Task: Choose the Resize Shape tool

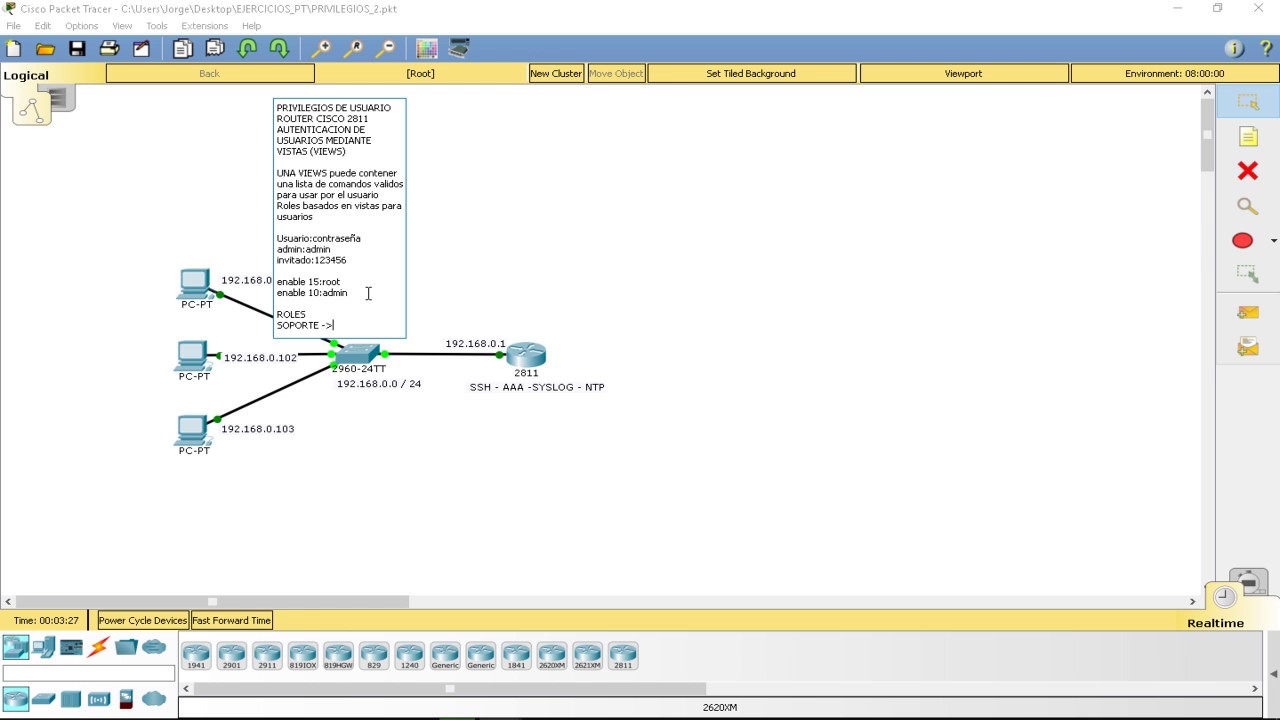Action: point(1247,273)
